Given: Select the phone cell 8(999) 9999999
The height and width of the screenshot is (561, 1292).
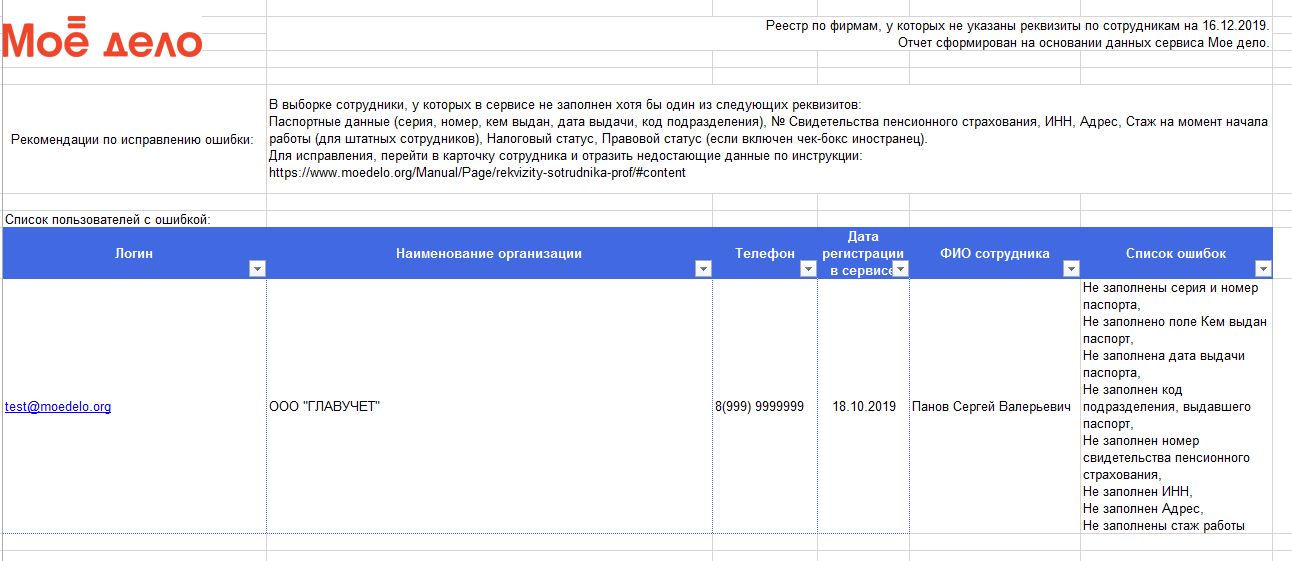Looking at the screenshot, I should (760, 407).
